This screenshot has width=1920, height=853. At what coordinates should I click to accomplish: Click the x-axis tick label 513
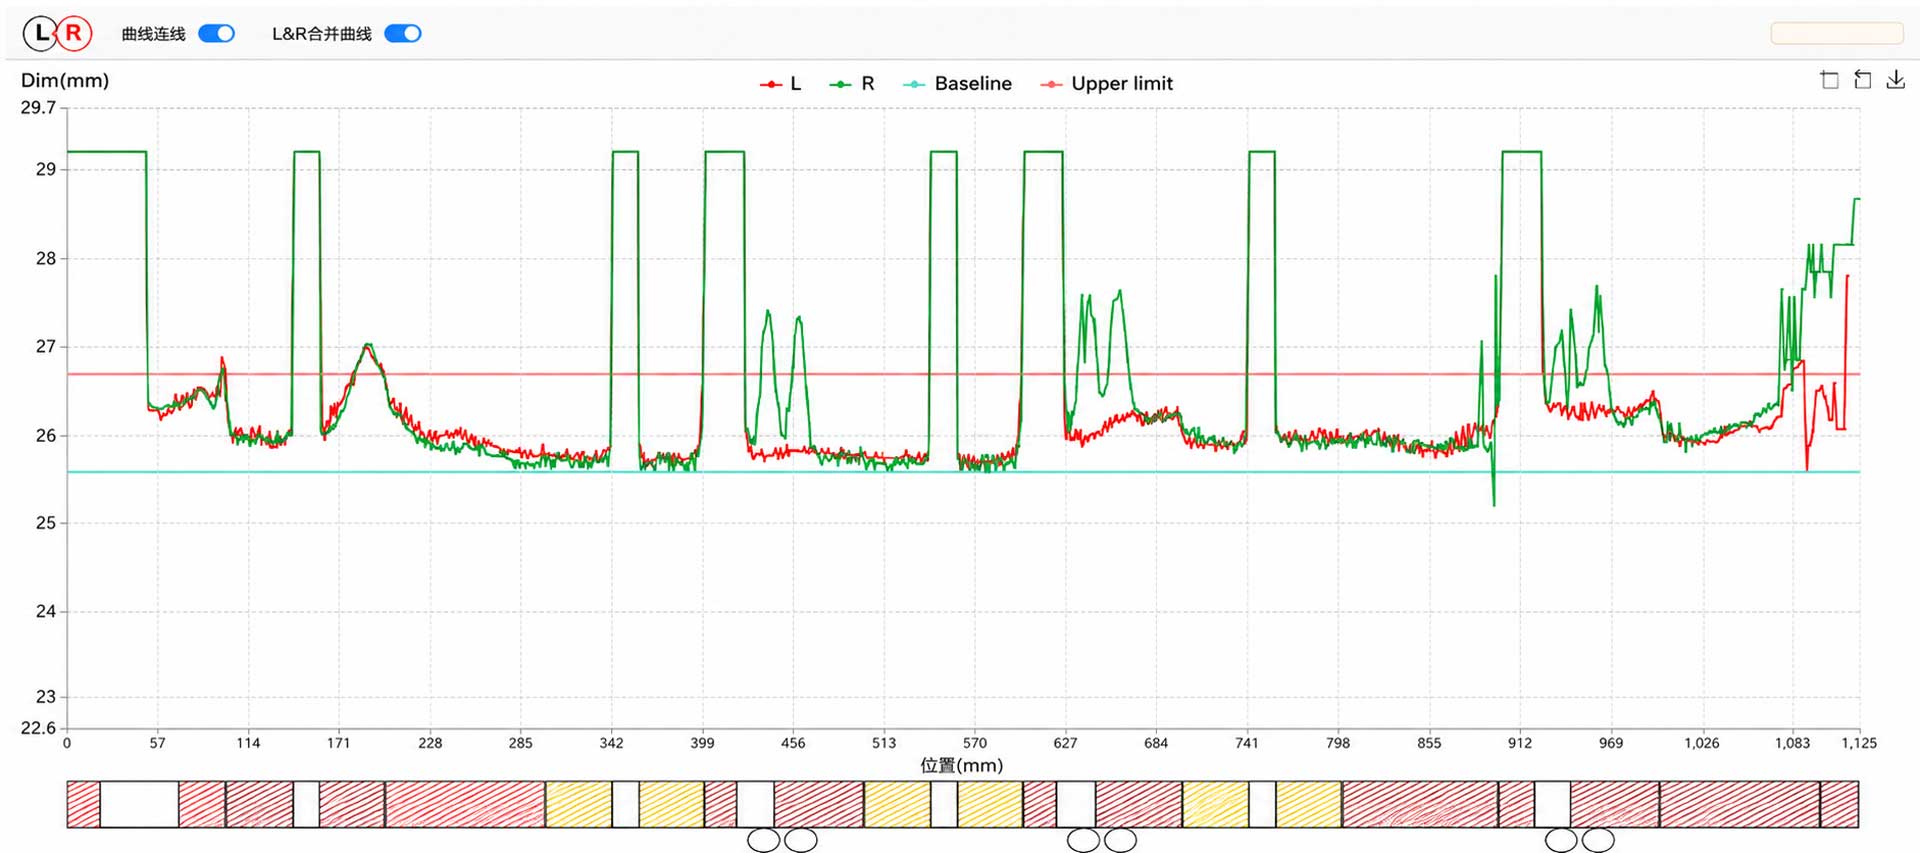tap(884, 743)
